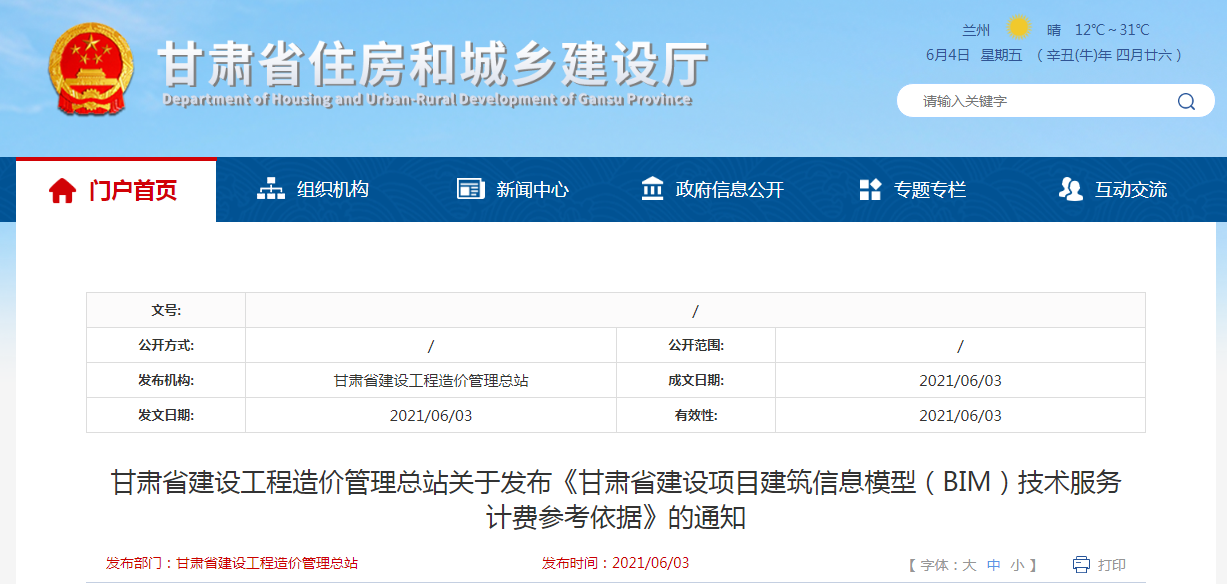1227x584 pixels.
Task: Click the 公开范围 label cell
Action: (696, 345)
